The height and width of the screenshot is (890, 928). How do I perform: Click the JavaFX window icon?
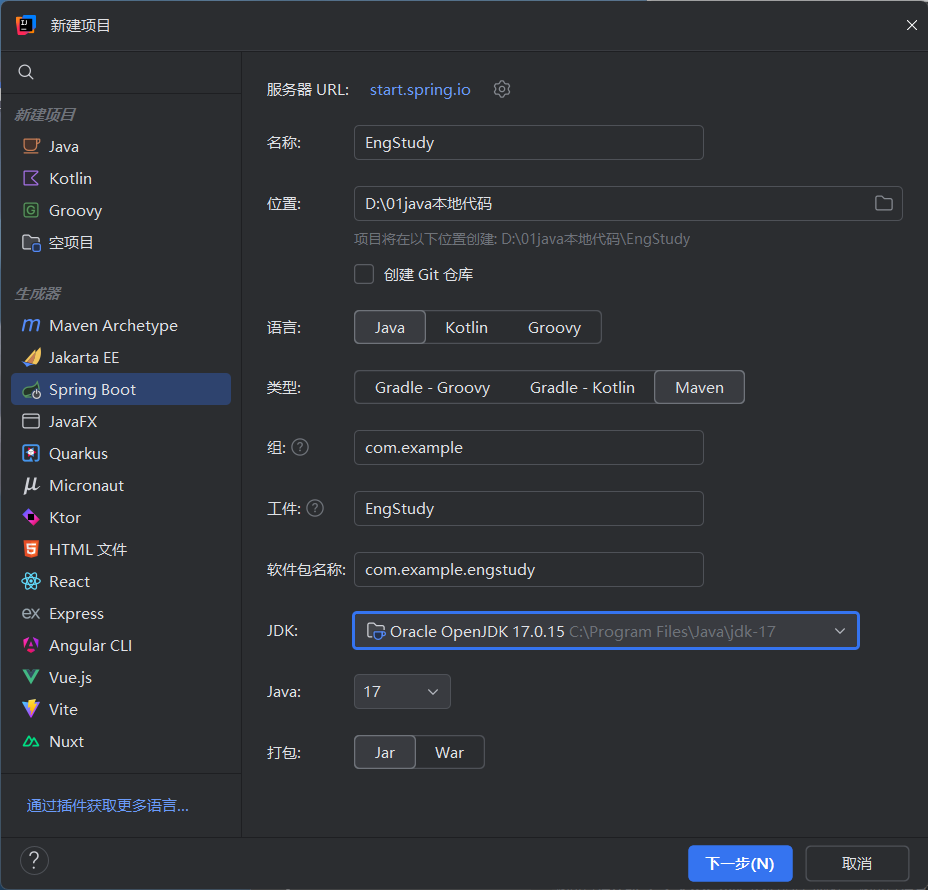31,421
